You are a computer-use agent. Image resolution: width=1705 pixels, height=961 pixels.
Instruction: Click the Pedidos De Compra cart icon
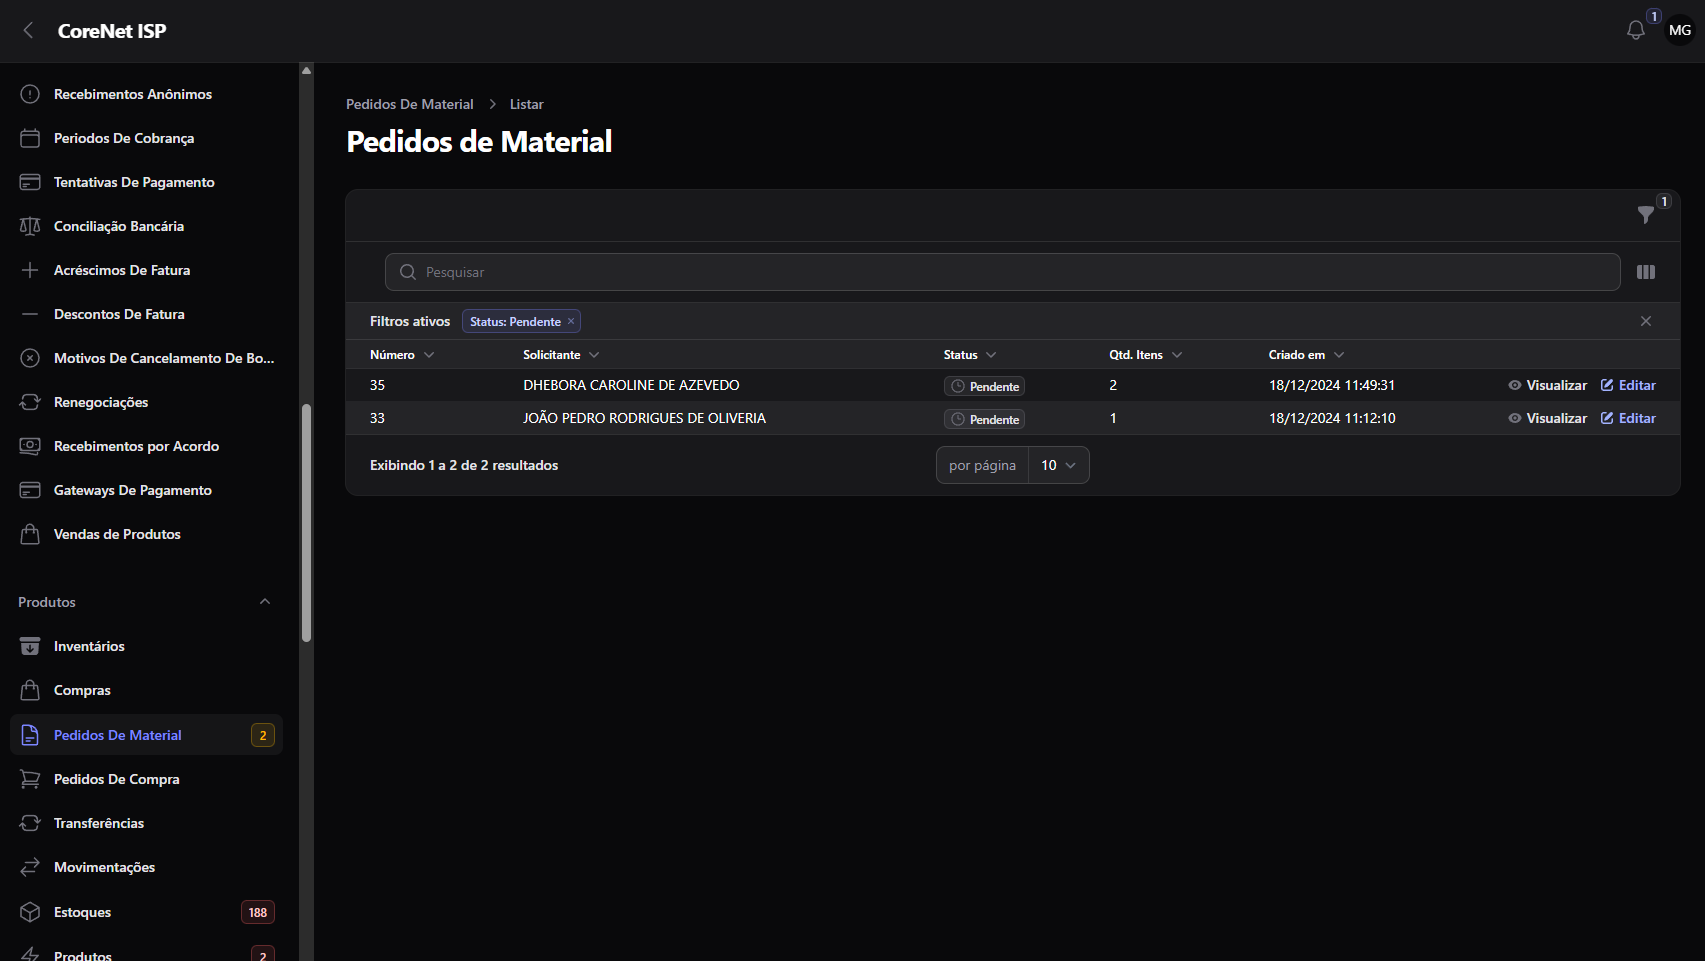tap(30, 779)
